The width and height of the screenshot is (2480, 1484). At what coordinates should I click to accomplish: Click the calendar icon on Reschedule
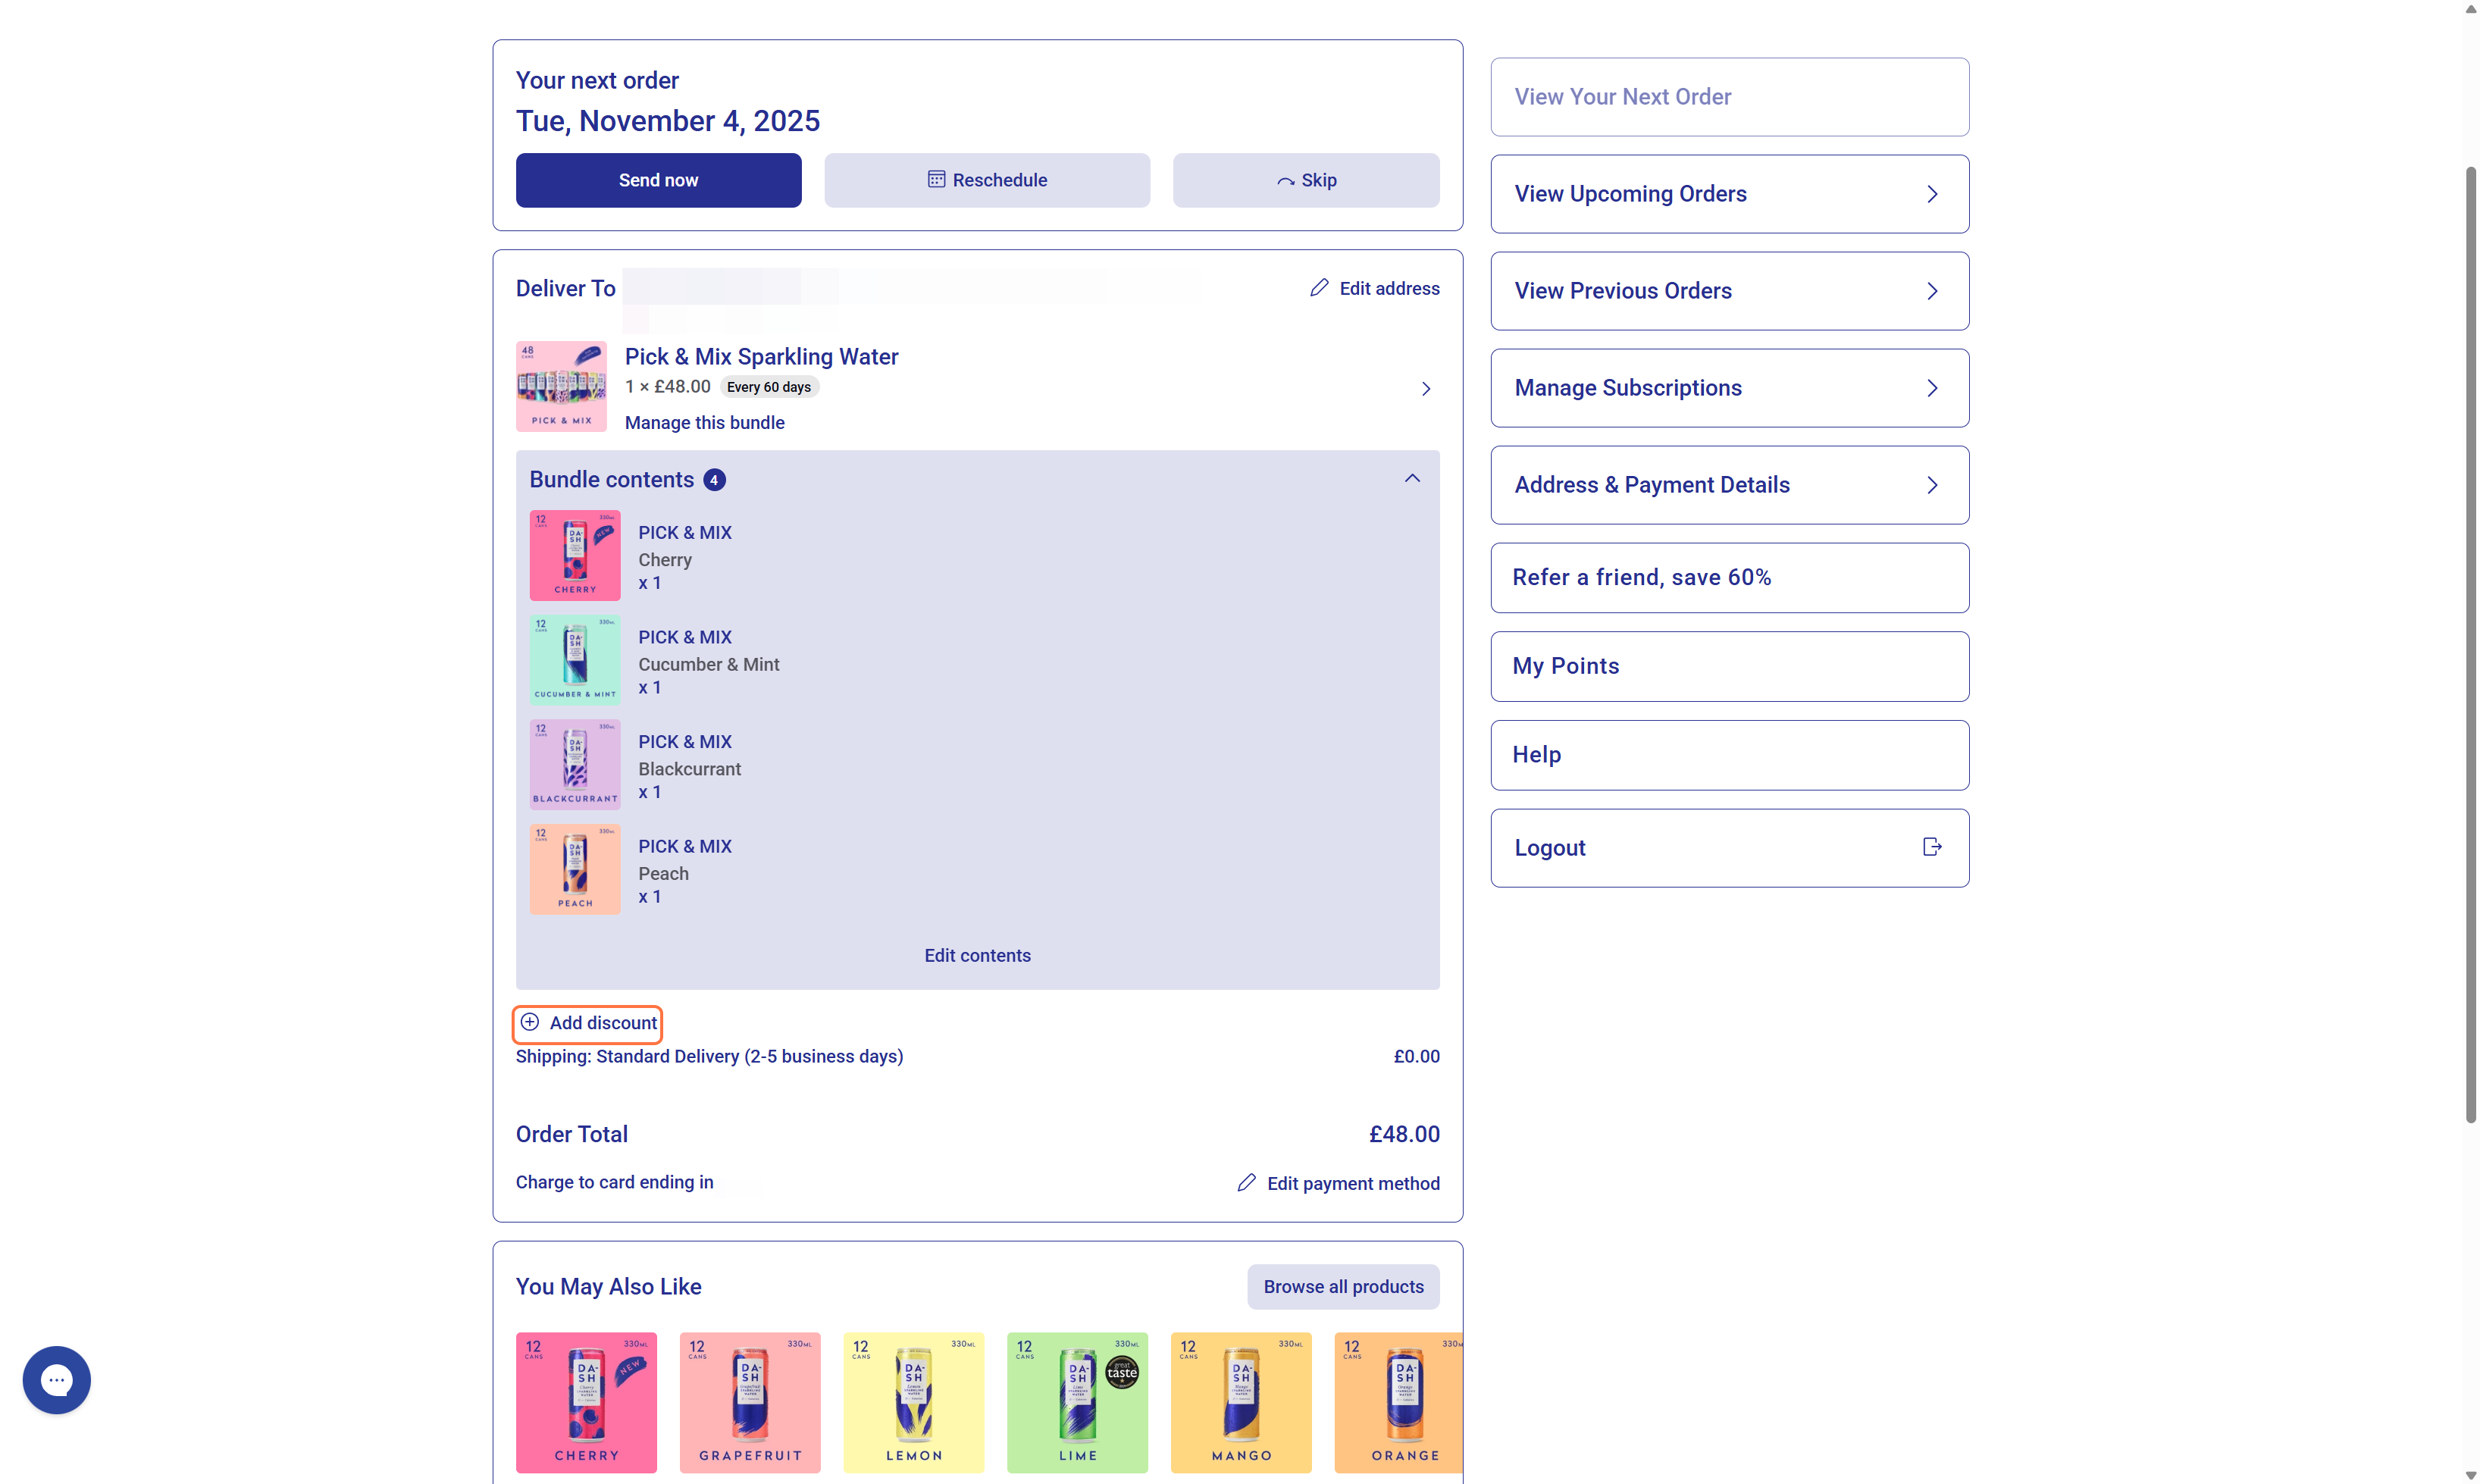click(936, 179)
